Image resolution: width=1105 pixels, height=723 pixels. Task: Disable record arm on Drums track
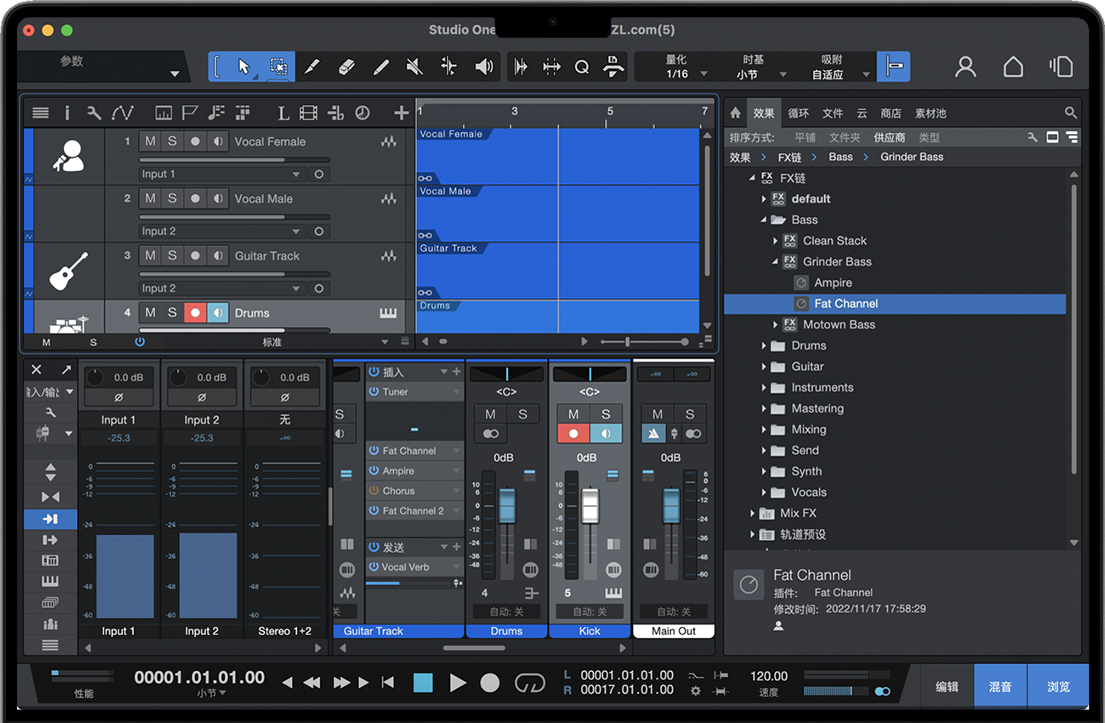tap(195, 313)
